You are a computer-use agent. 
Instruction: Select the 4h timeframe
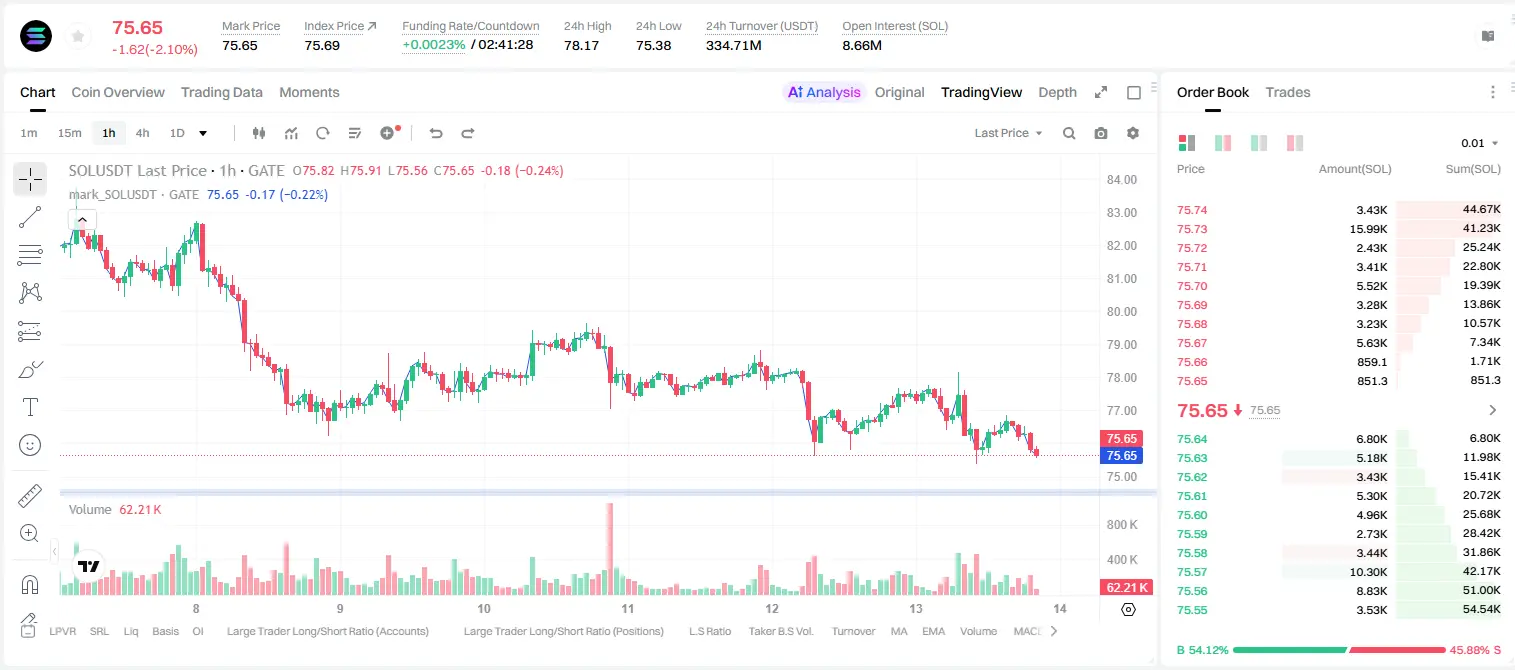(x=142, y=133)
